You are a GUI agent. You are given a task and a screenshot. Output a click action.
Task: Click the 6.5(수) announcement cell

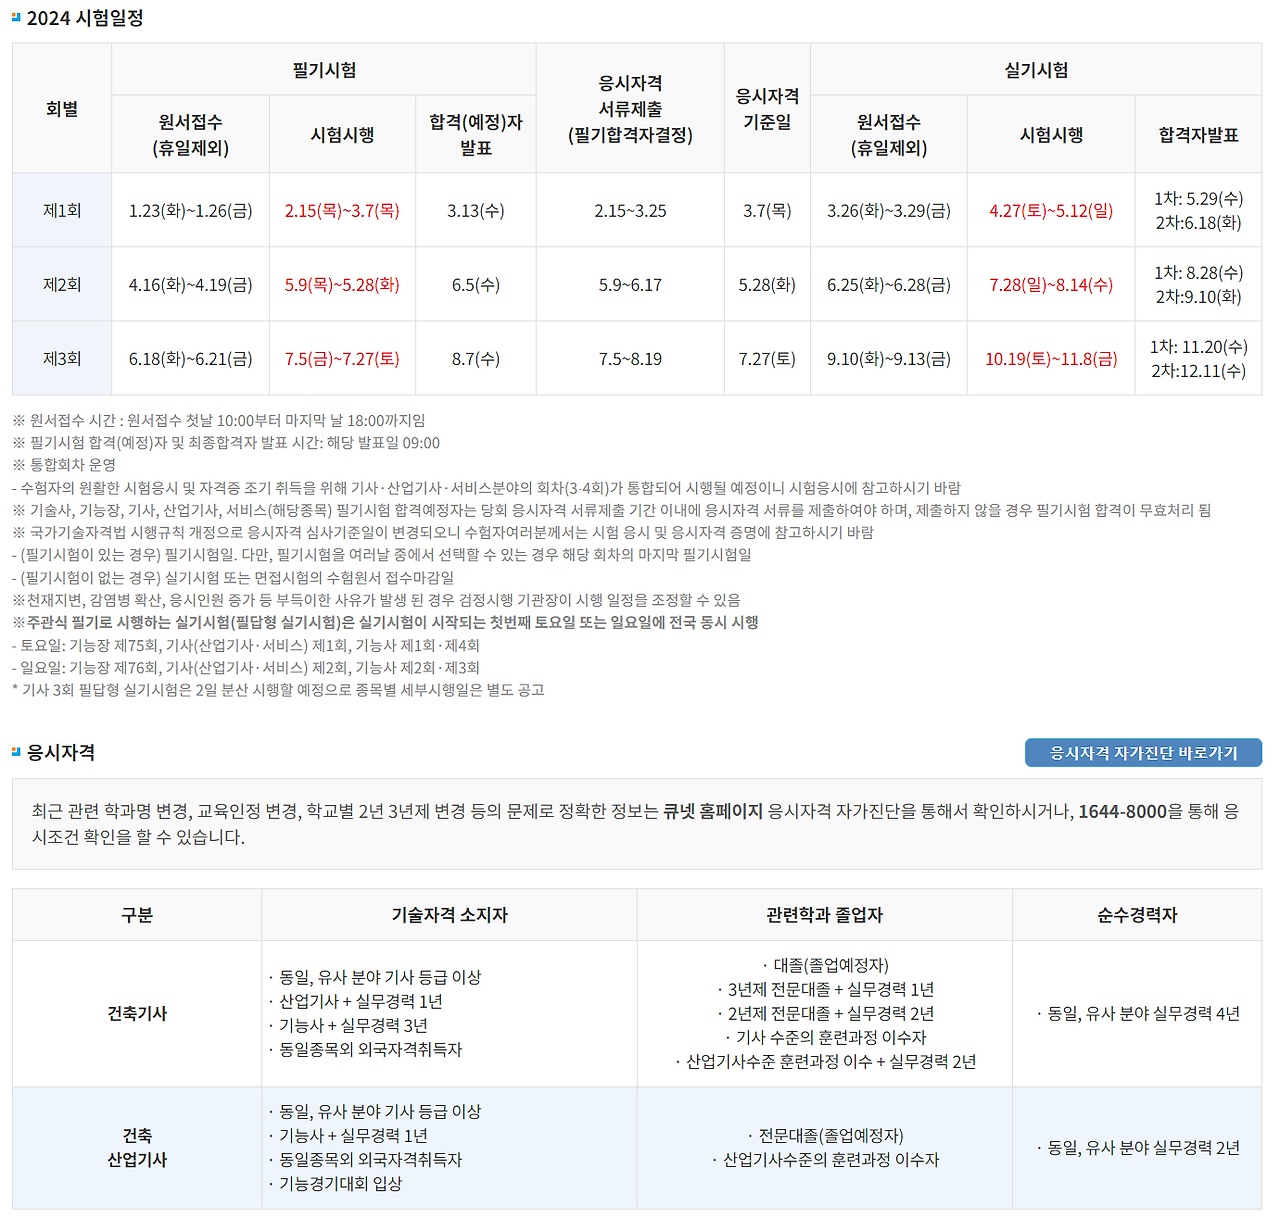pos(476,284)
